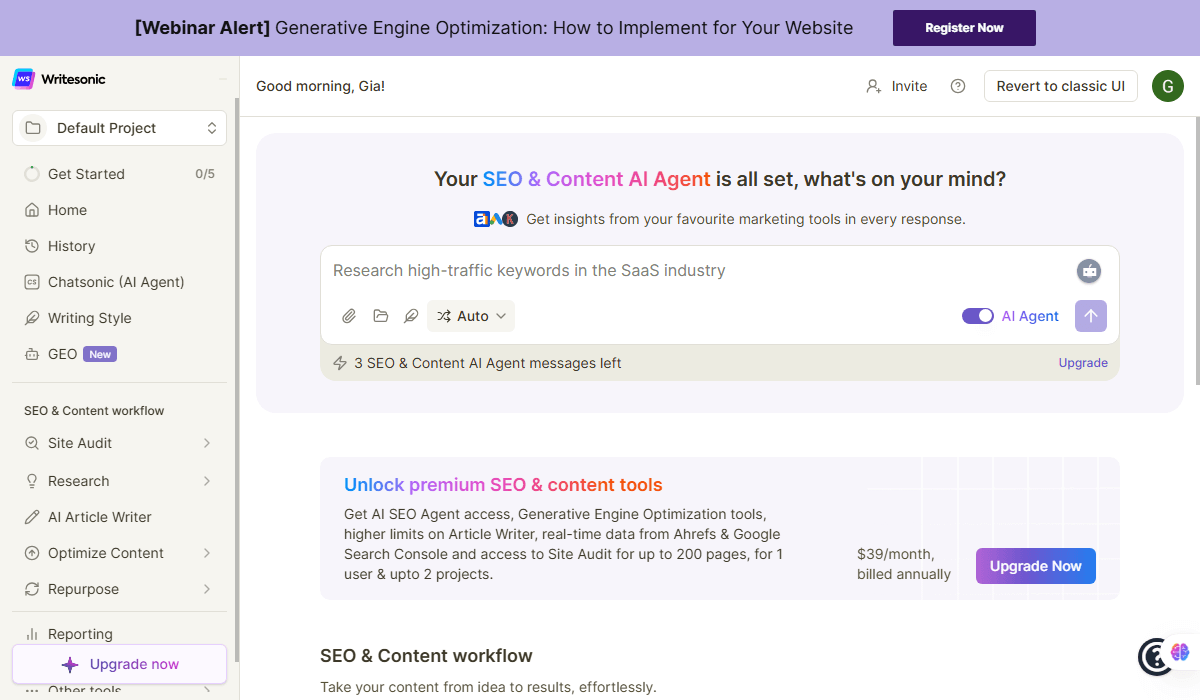Click 'Unlock premium SEO & content tools' heading

503,485
